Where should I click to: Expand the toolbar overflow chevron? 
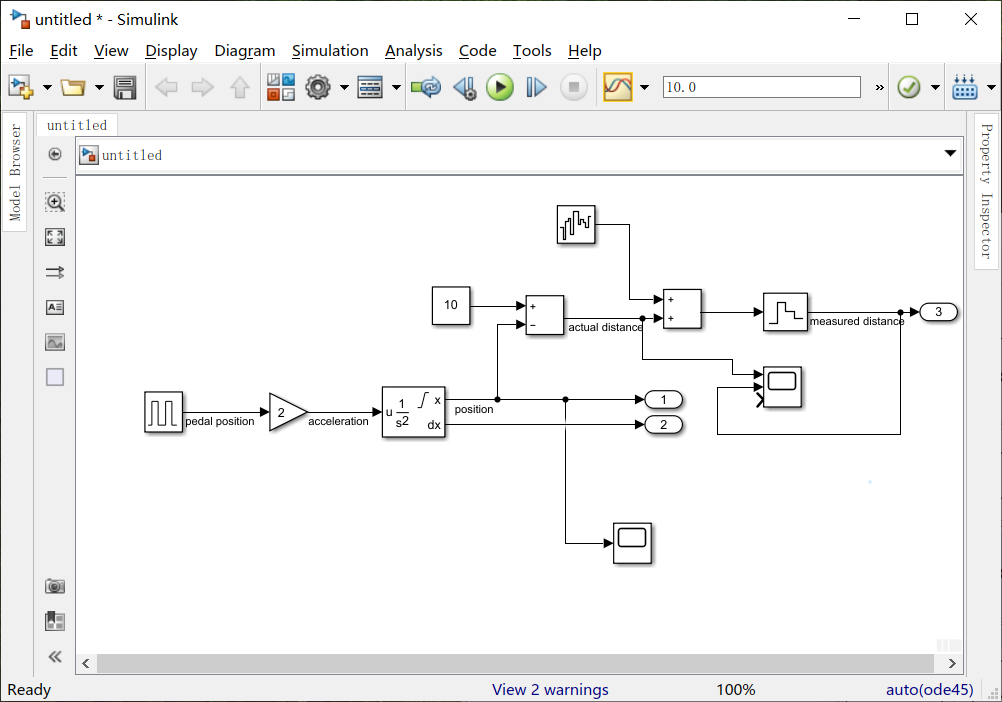(x=878, y=87)
